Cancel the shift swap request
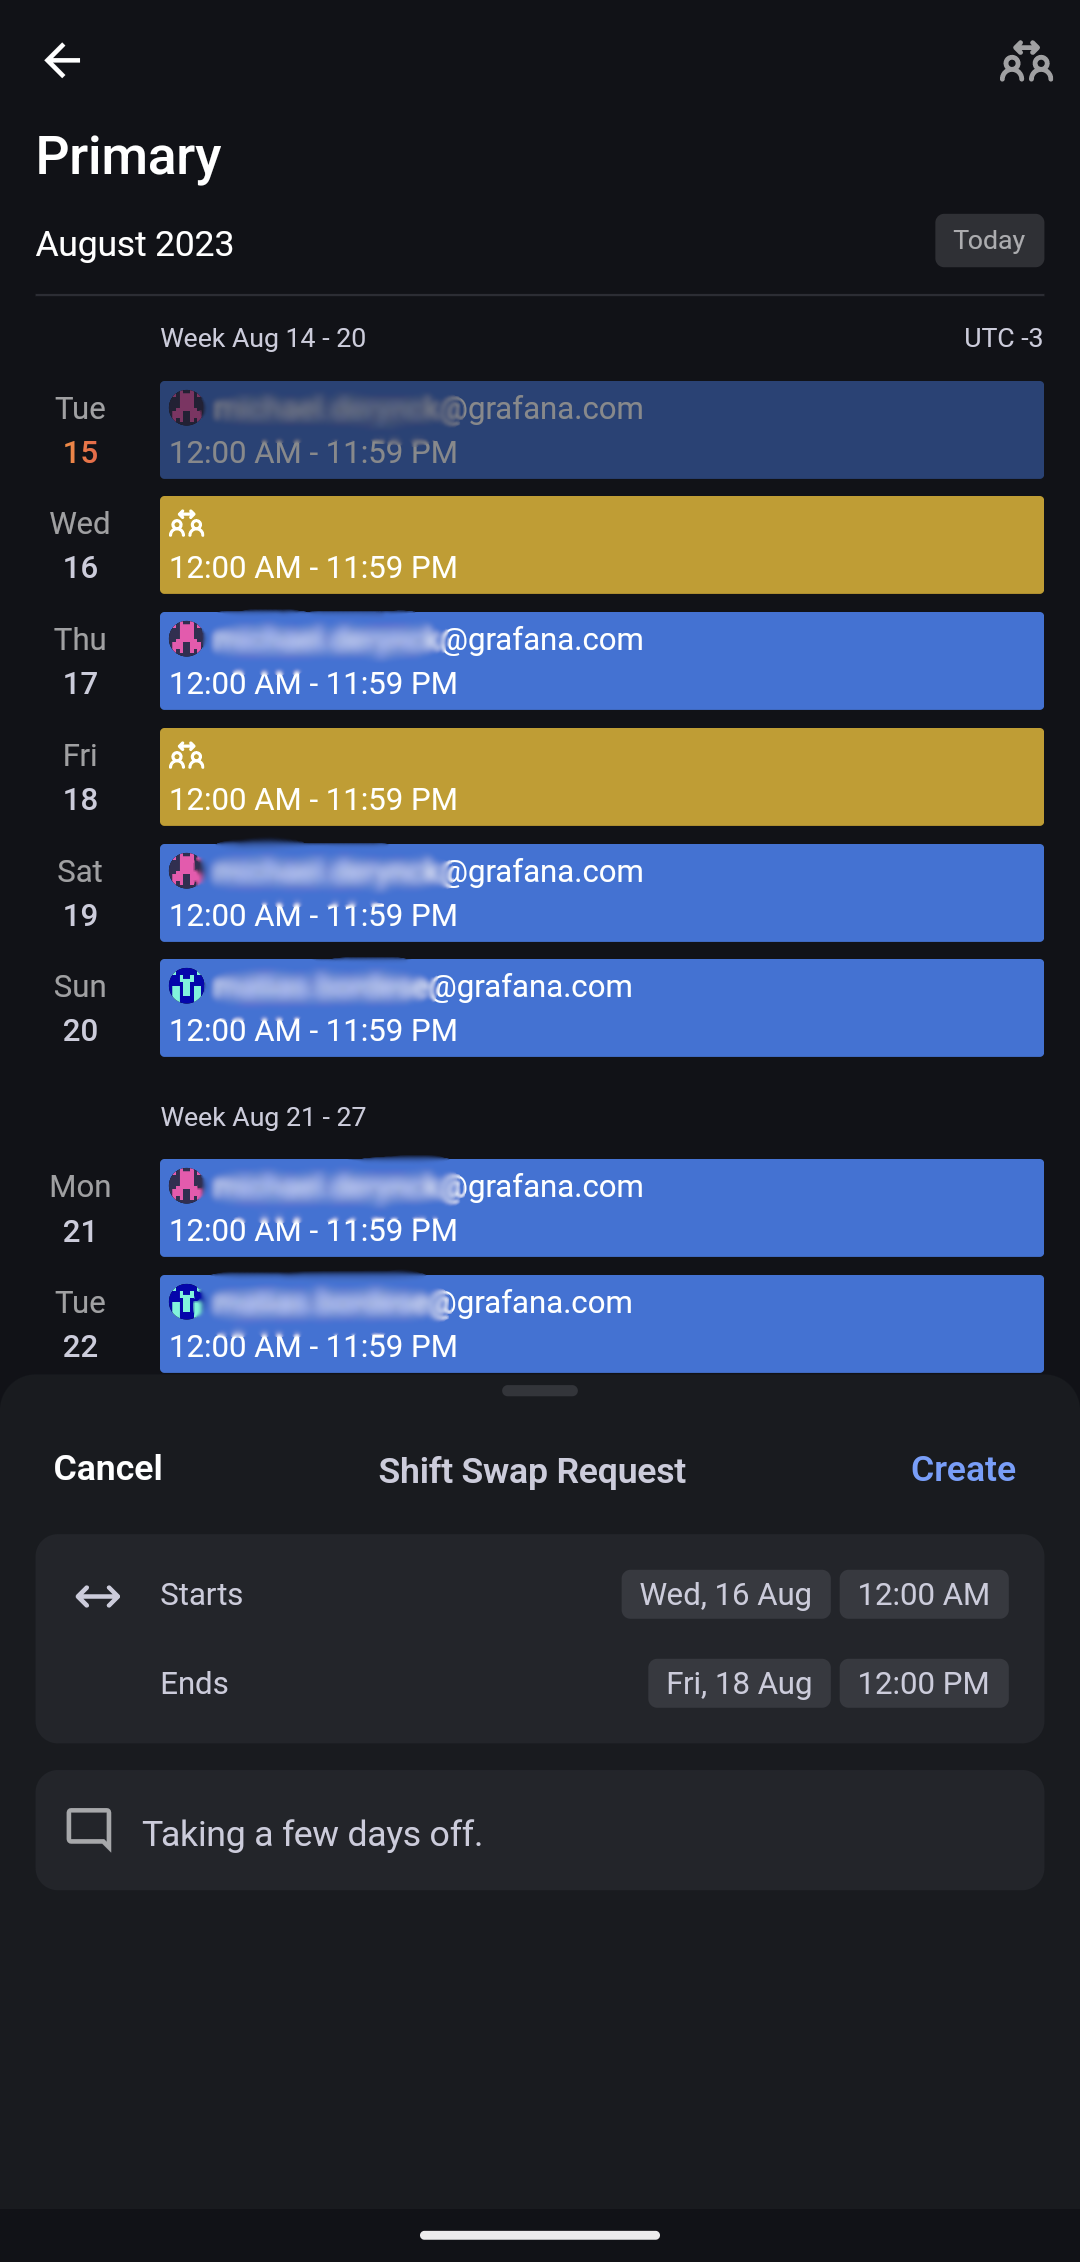 pyautogui.click(x=108, y=1468)
